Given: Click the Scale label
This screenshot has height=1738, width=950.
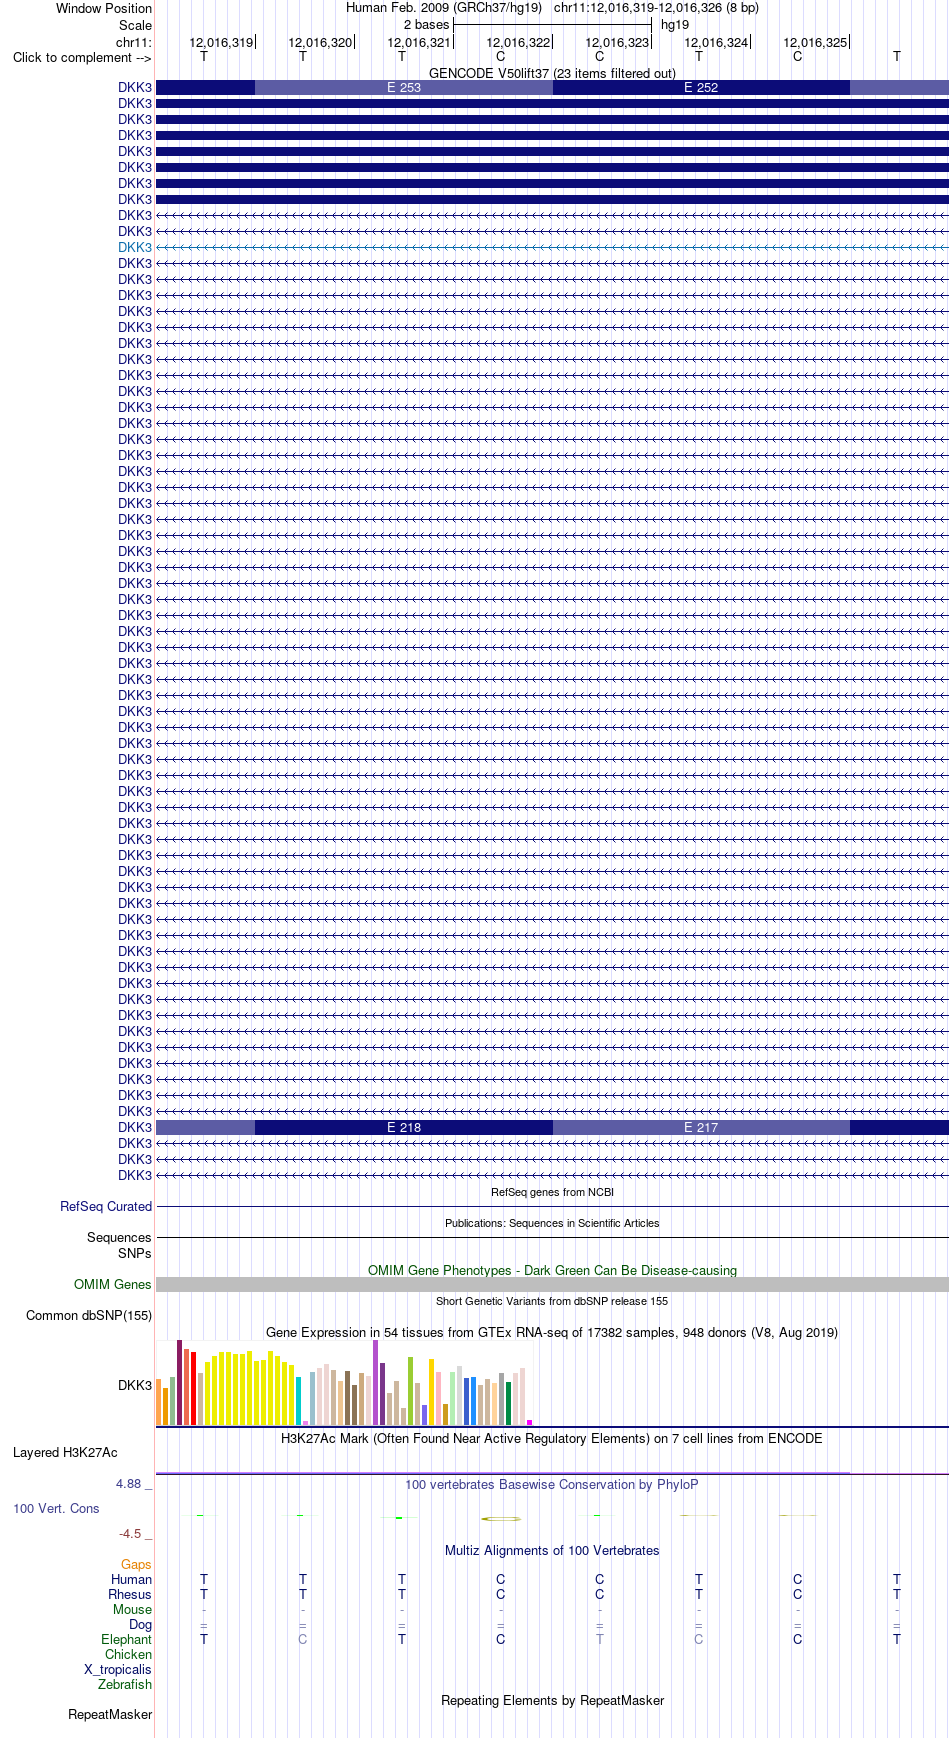Looking at the screenshot, I should 135,25.
